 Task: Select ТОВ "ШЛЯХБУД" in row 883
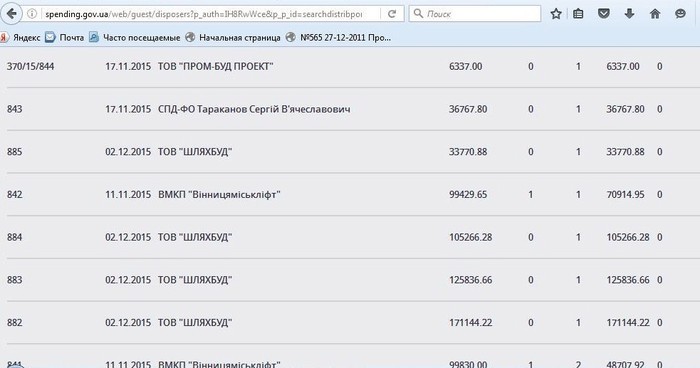(x=195, y=280)
